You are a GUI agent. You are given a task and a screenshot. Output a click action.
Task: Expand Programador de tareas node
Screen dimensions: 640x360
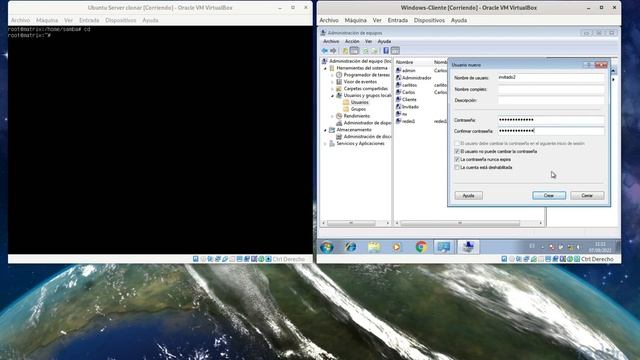click(332, 75)
